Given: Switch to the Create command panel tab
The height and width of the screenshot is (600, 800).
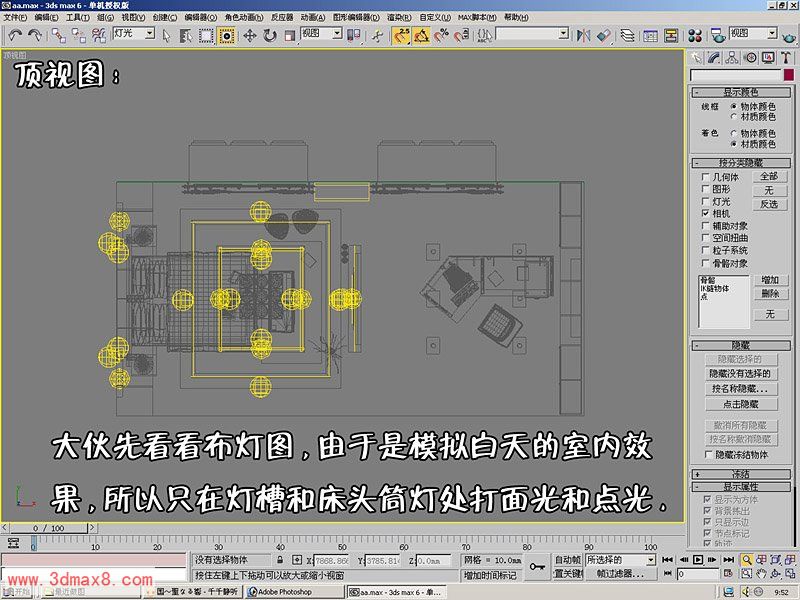Looking at the screenshot, I should pyautogui.click(x=696, y=58).
